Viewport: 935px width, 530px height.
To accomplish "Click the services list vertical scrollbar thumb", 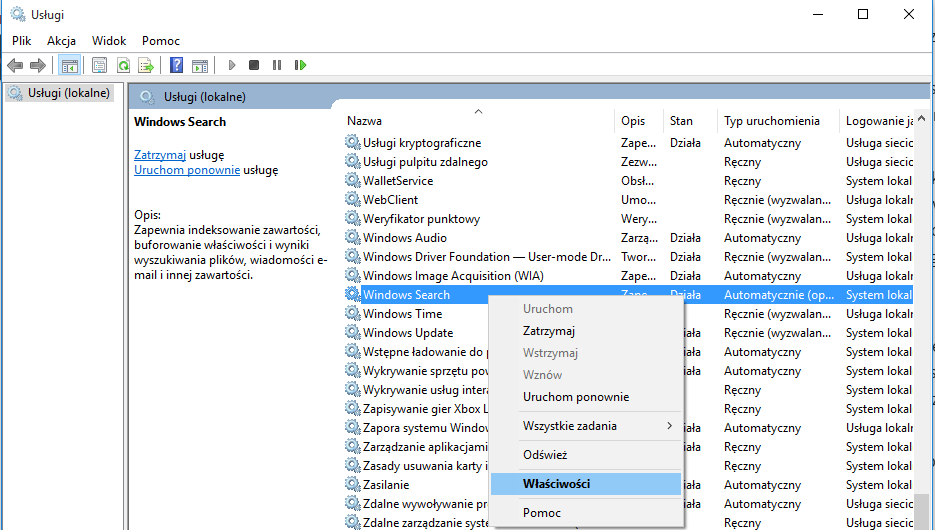I will click(921, 510).
